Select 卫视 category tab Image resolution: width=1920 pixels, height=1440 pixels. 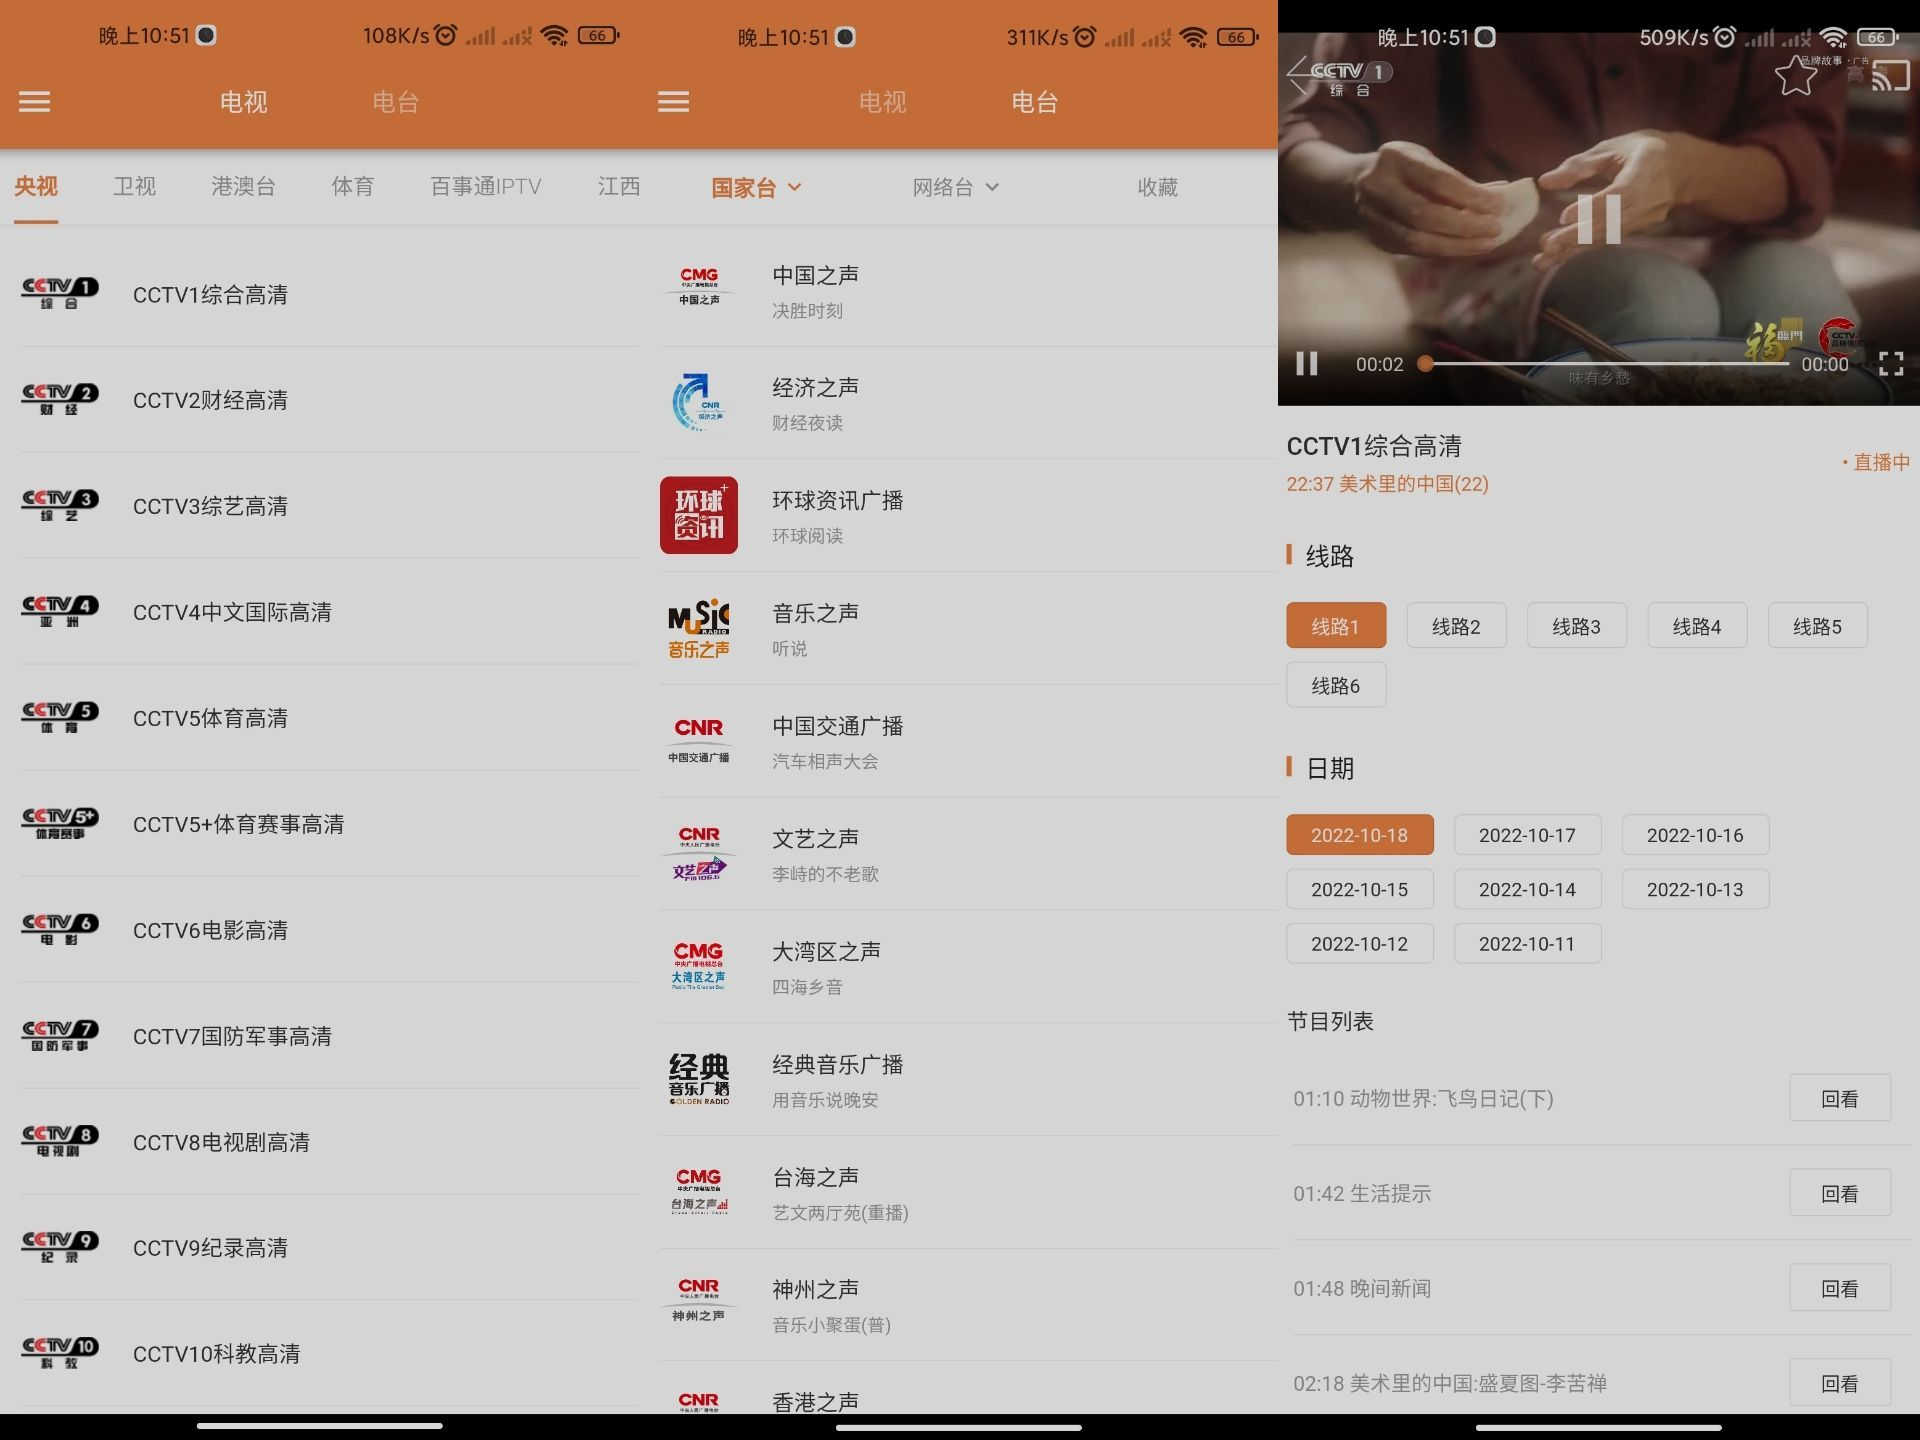[134, 186]
